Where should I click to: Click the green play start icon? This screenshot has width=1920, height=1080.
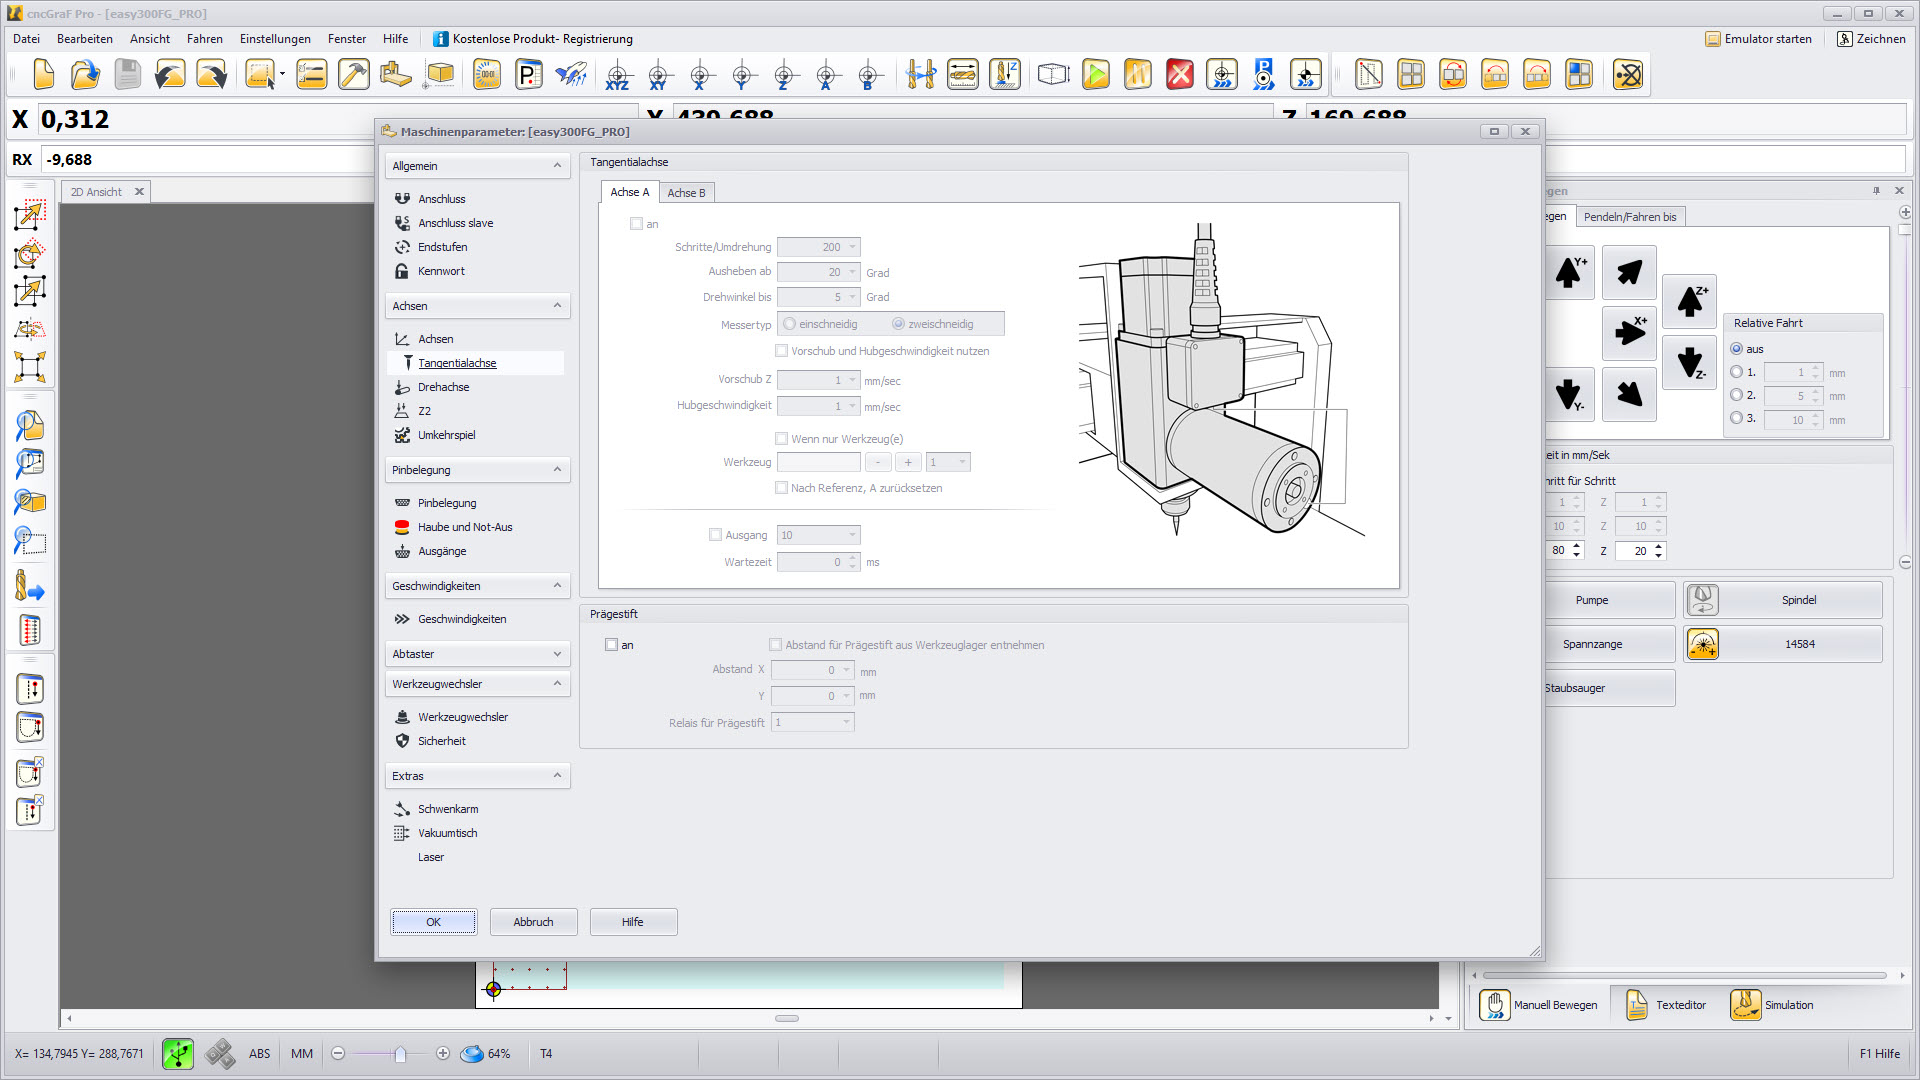pyautogui.click(x=1096, y=75)
